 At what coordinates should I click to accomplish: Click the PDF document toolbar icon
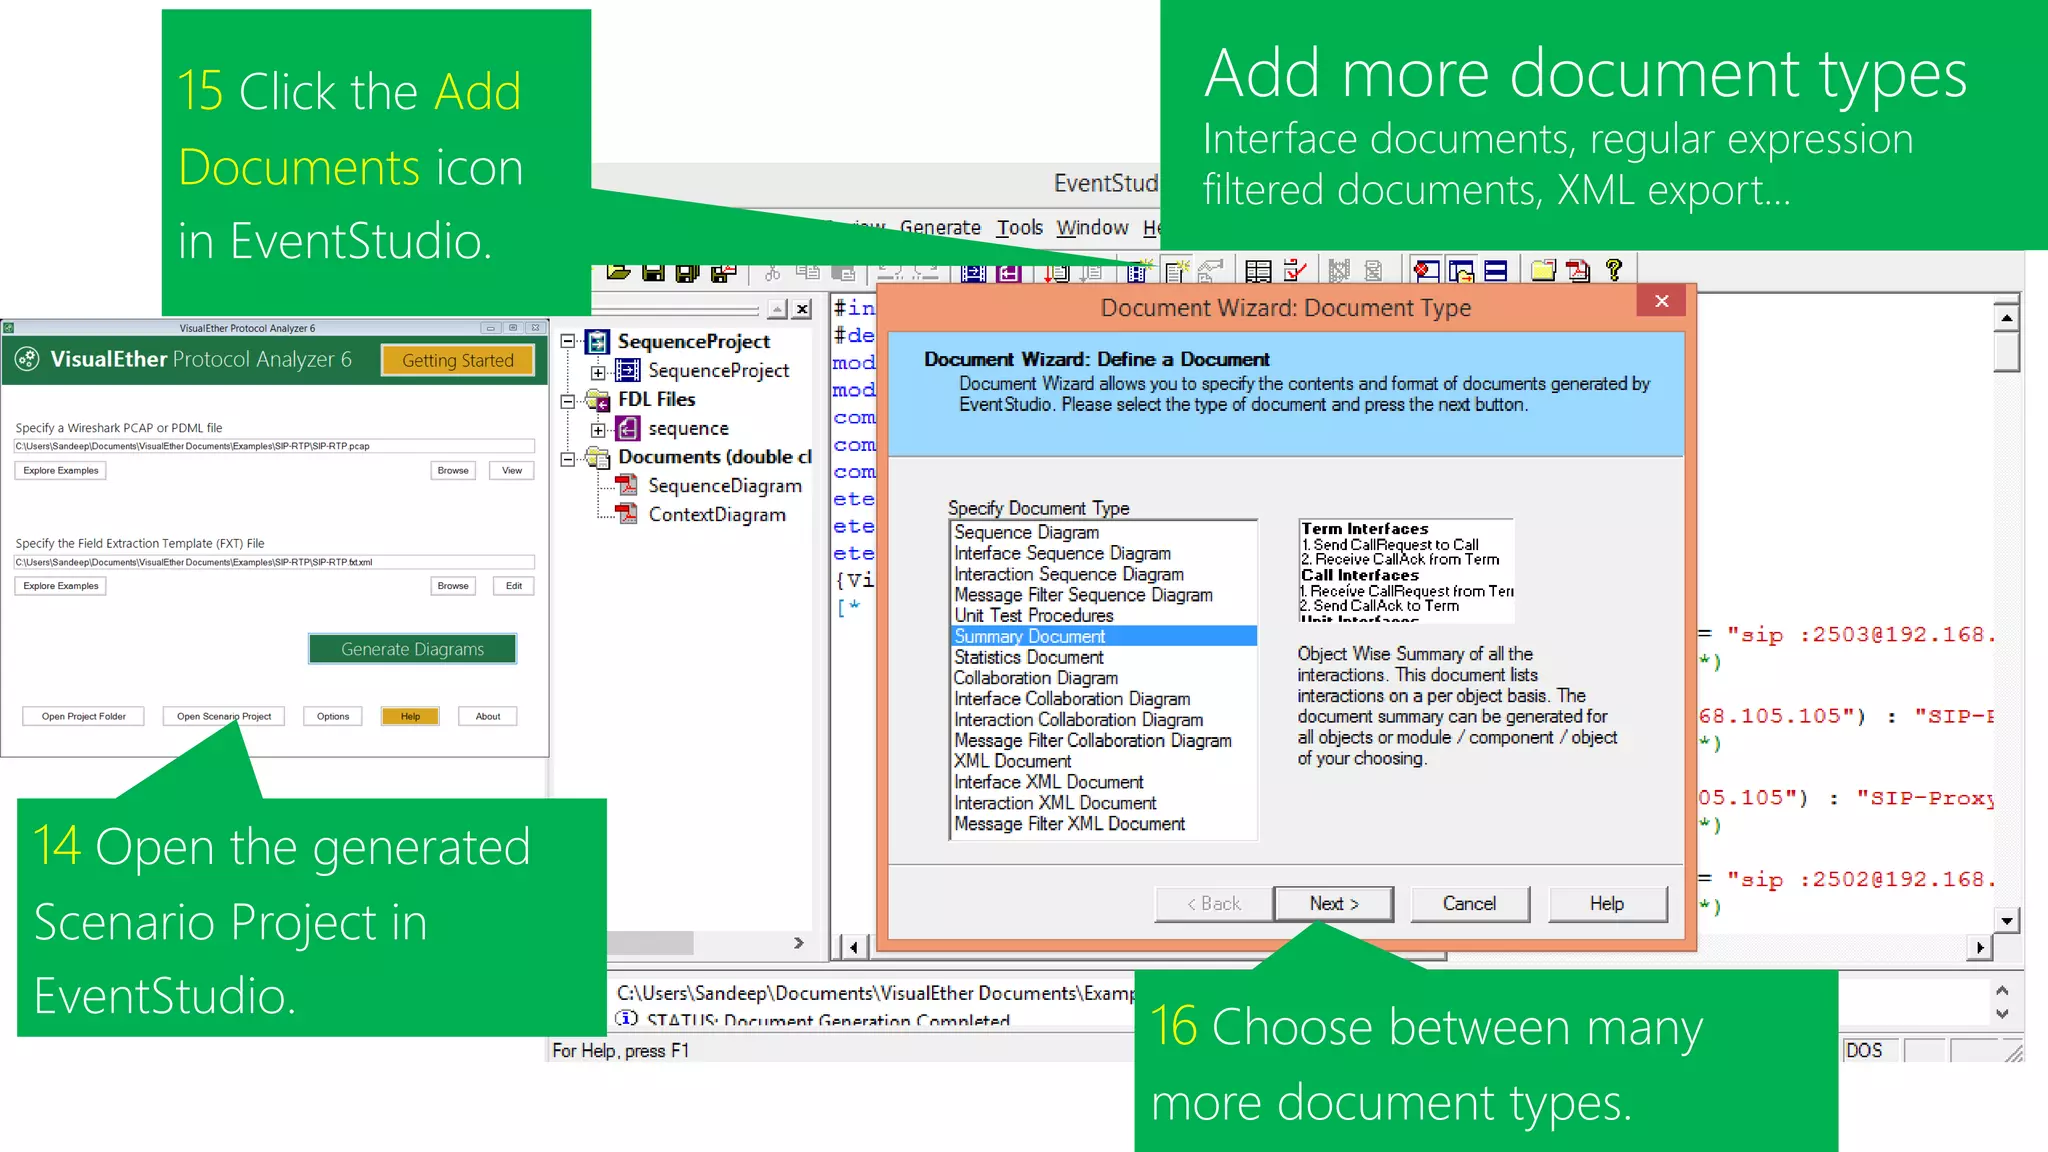point(1578,271)
